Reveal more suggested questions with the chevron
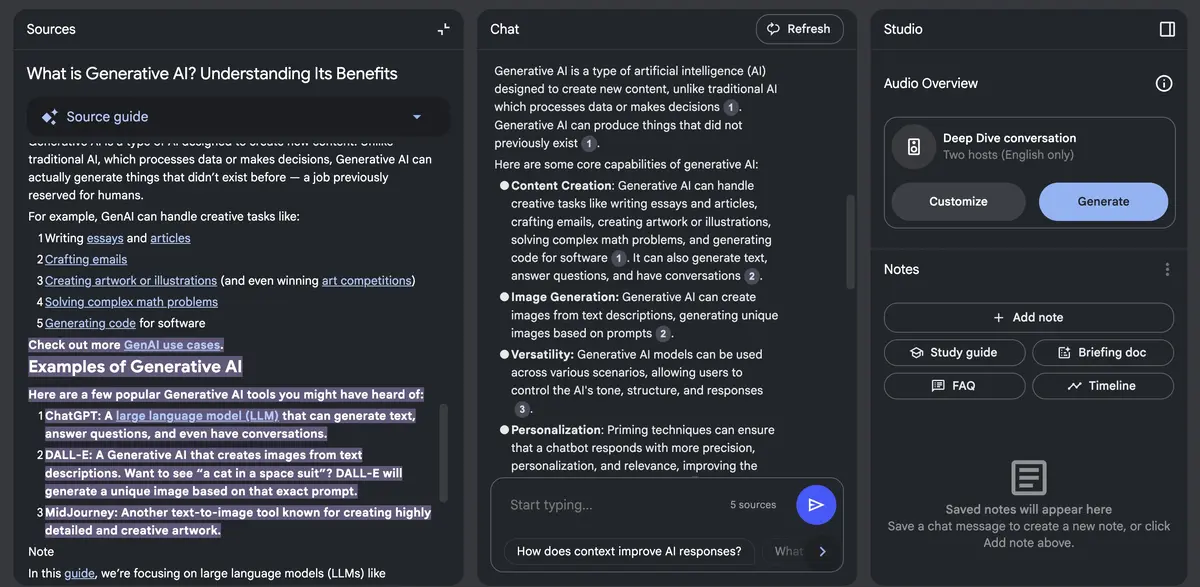The width and height of the screenshot is (1200, 587). point(822,551)
